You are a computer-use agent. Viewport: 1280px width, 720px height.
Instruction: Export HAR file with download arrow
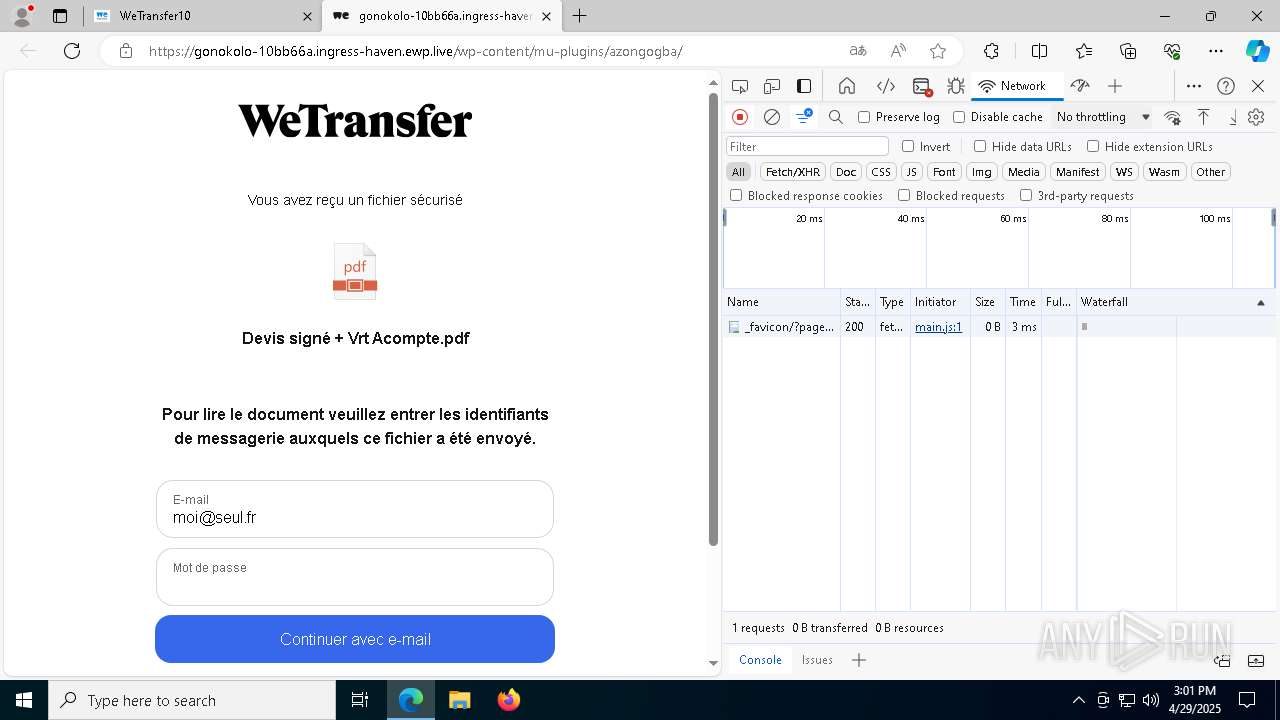coord(1233,117)
